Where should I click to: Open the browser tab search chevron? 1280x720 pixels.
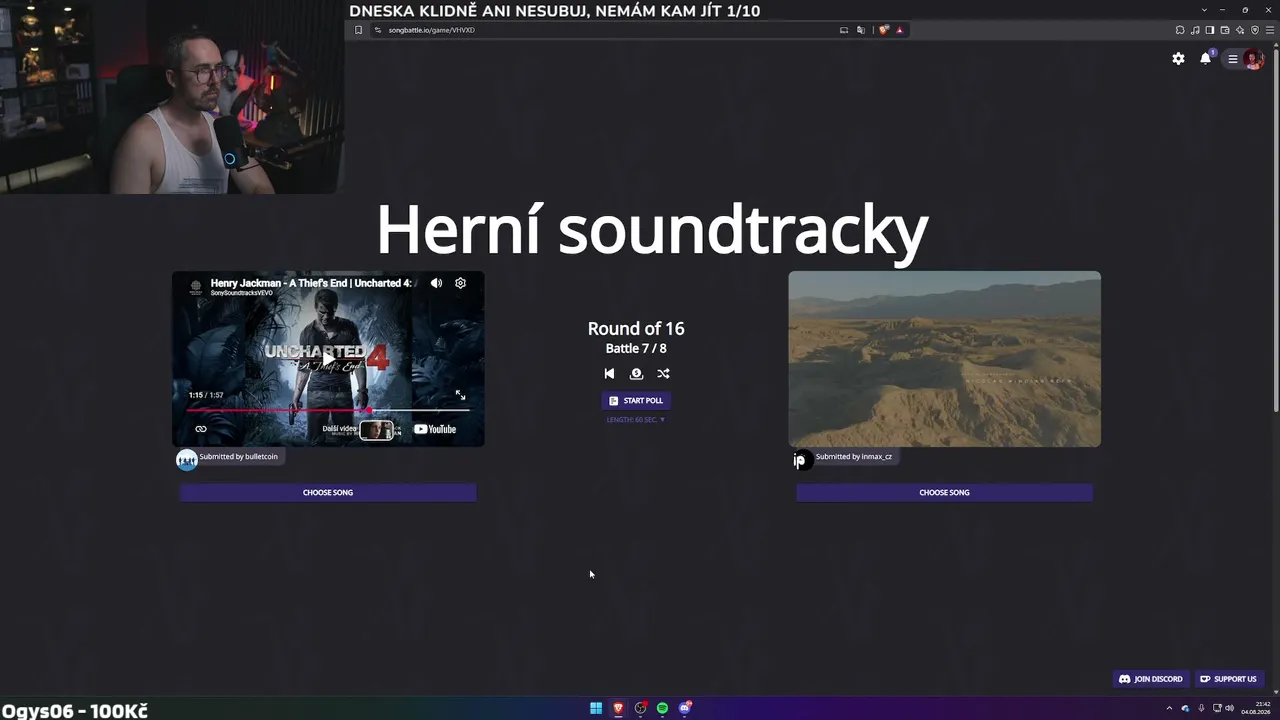[x=1204, y=10]
